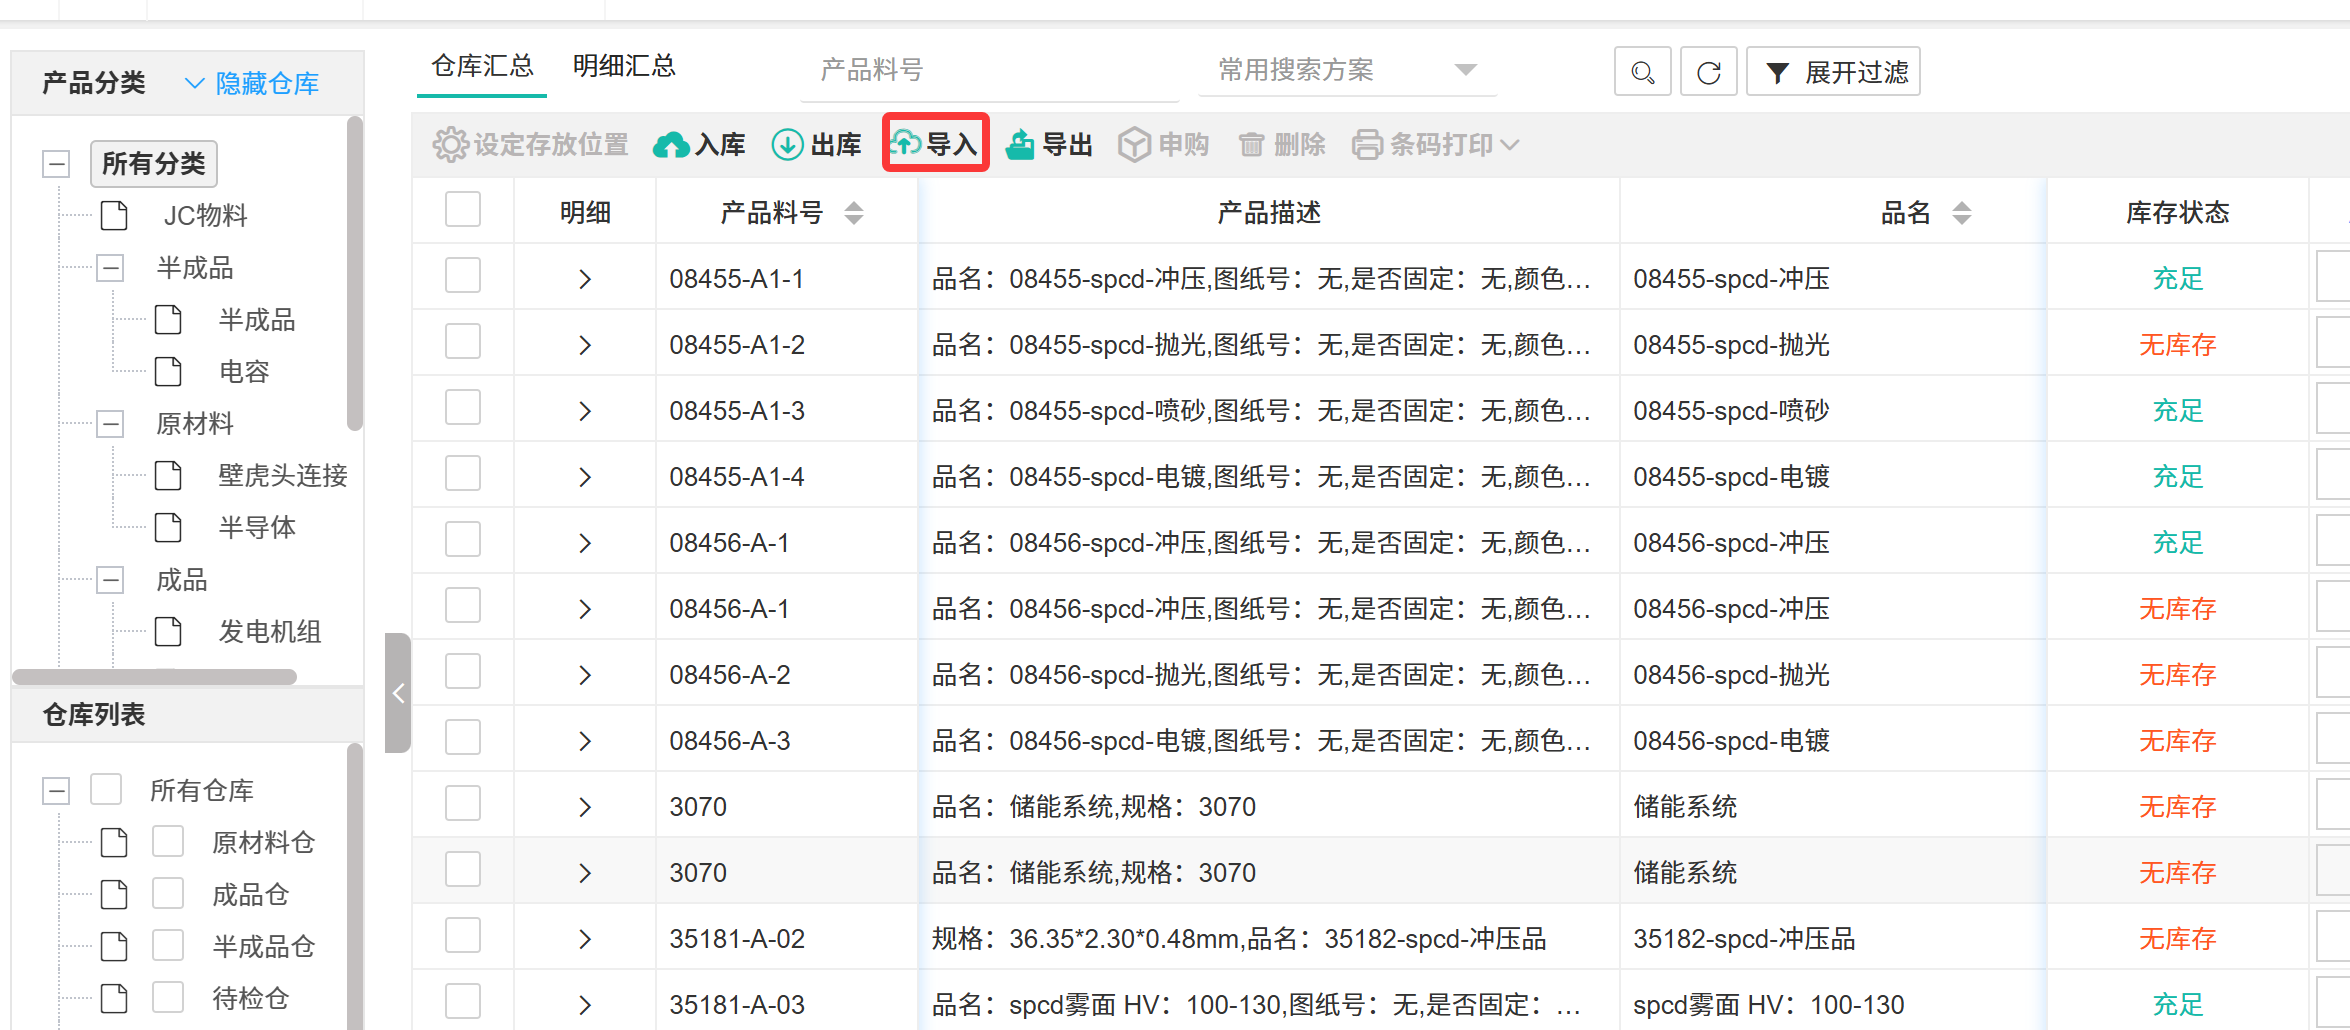Expand detail row for 08455-A1-2
2350x1030 pixels.
[585, 345]
